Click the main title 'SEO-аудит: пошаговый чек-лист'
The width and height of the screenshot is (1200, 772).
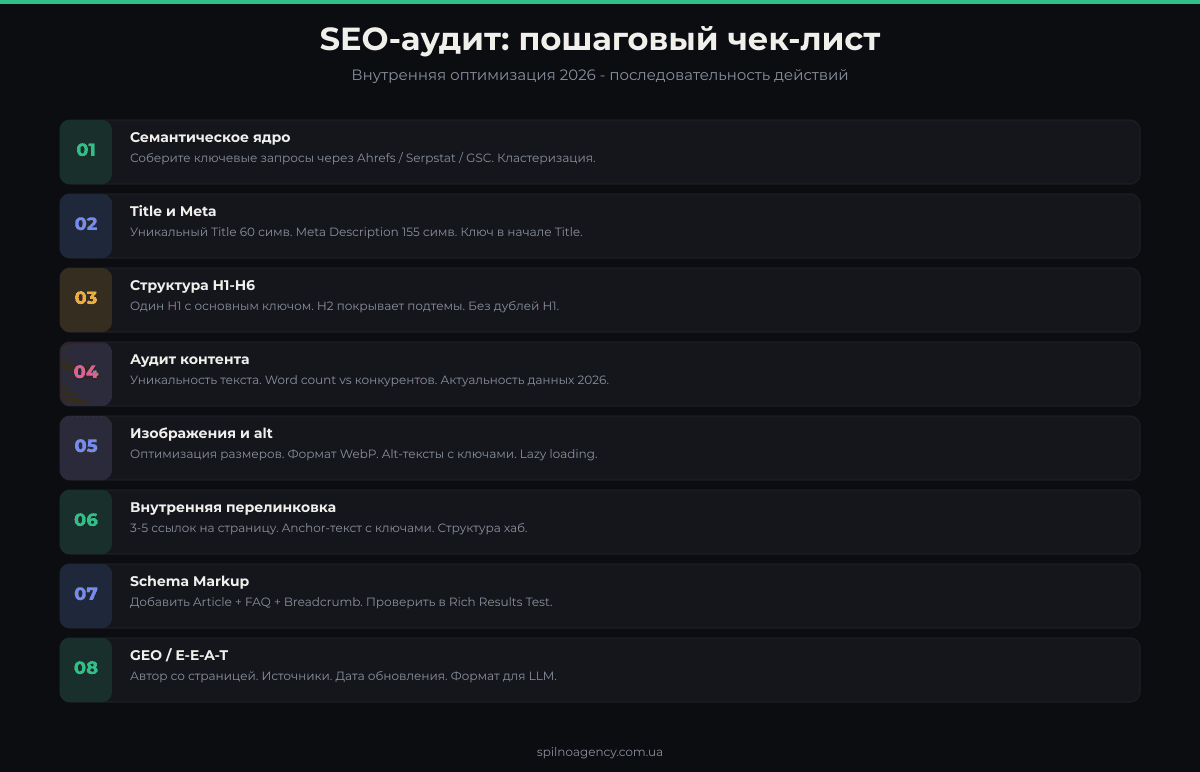coord(600,40)
